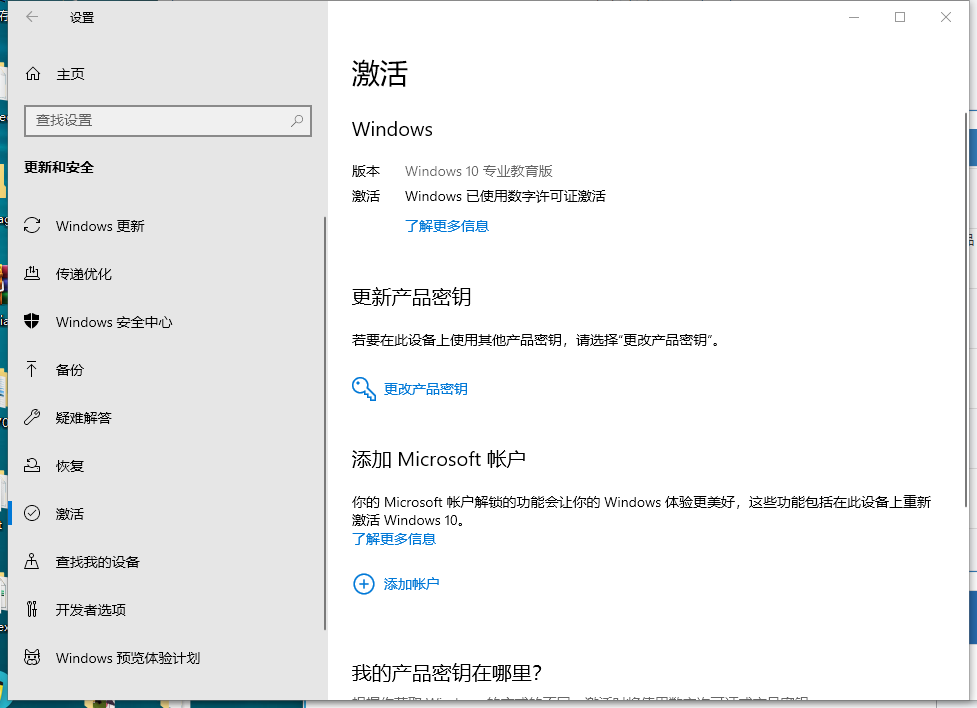This screenshot has height=708, width=977.
Task: Click 添加帐户 link
Action: coord(411,584)
